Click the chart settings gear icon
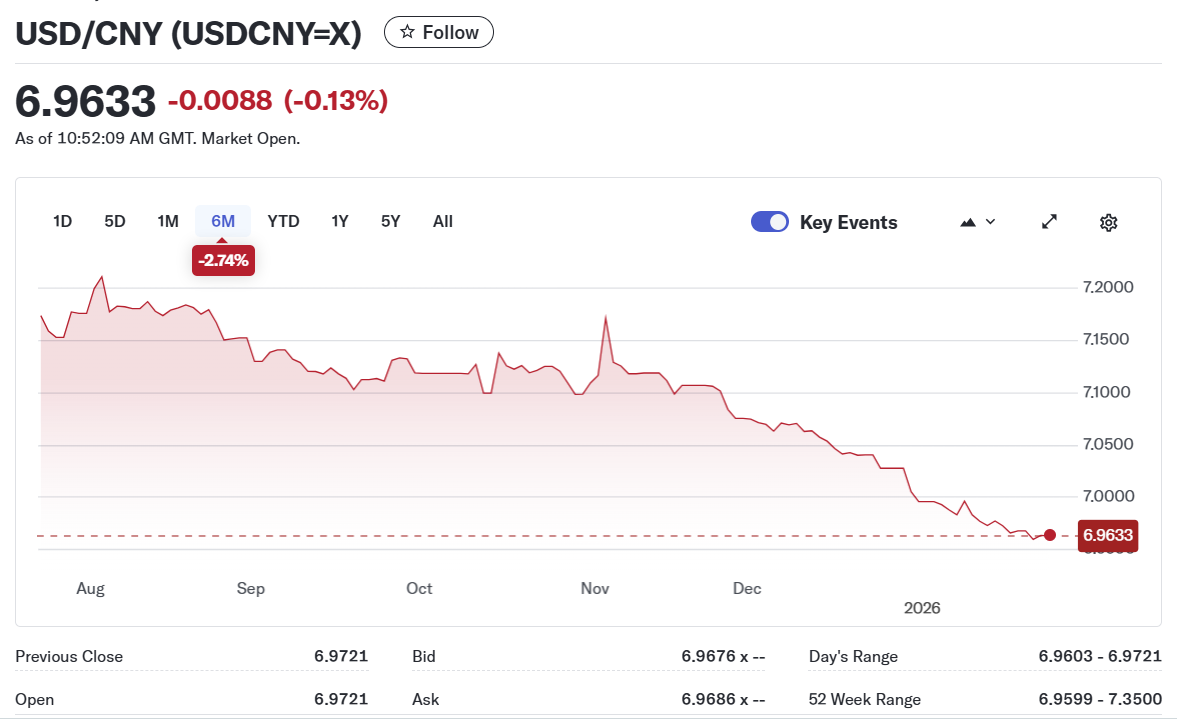Screen dimensions: 1177x719 (x=1108, y=222)
